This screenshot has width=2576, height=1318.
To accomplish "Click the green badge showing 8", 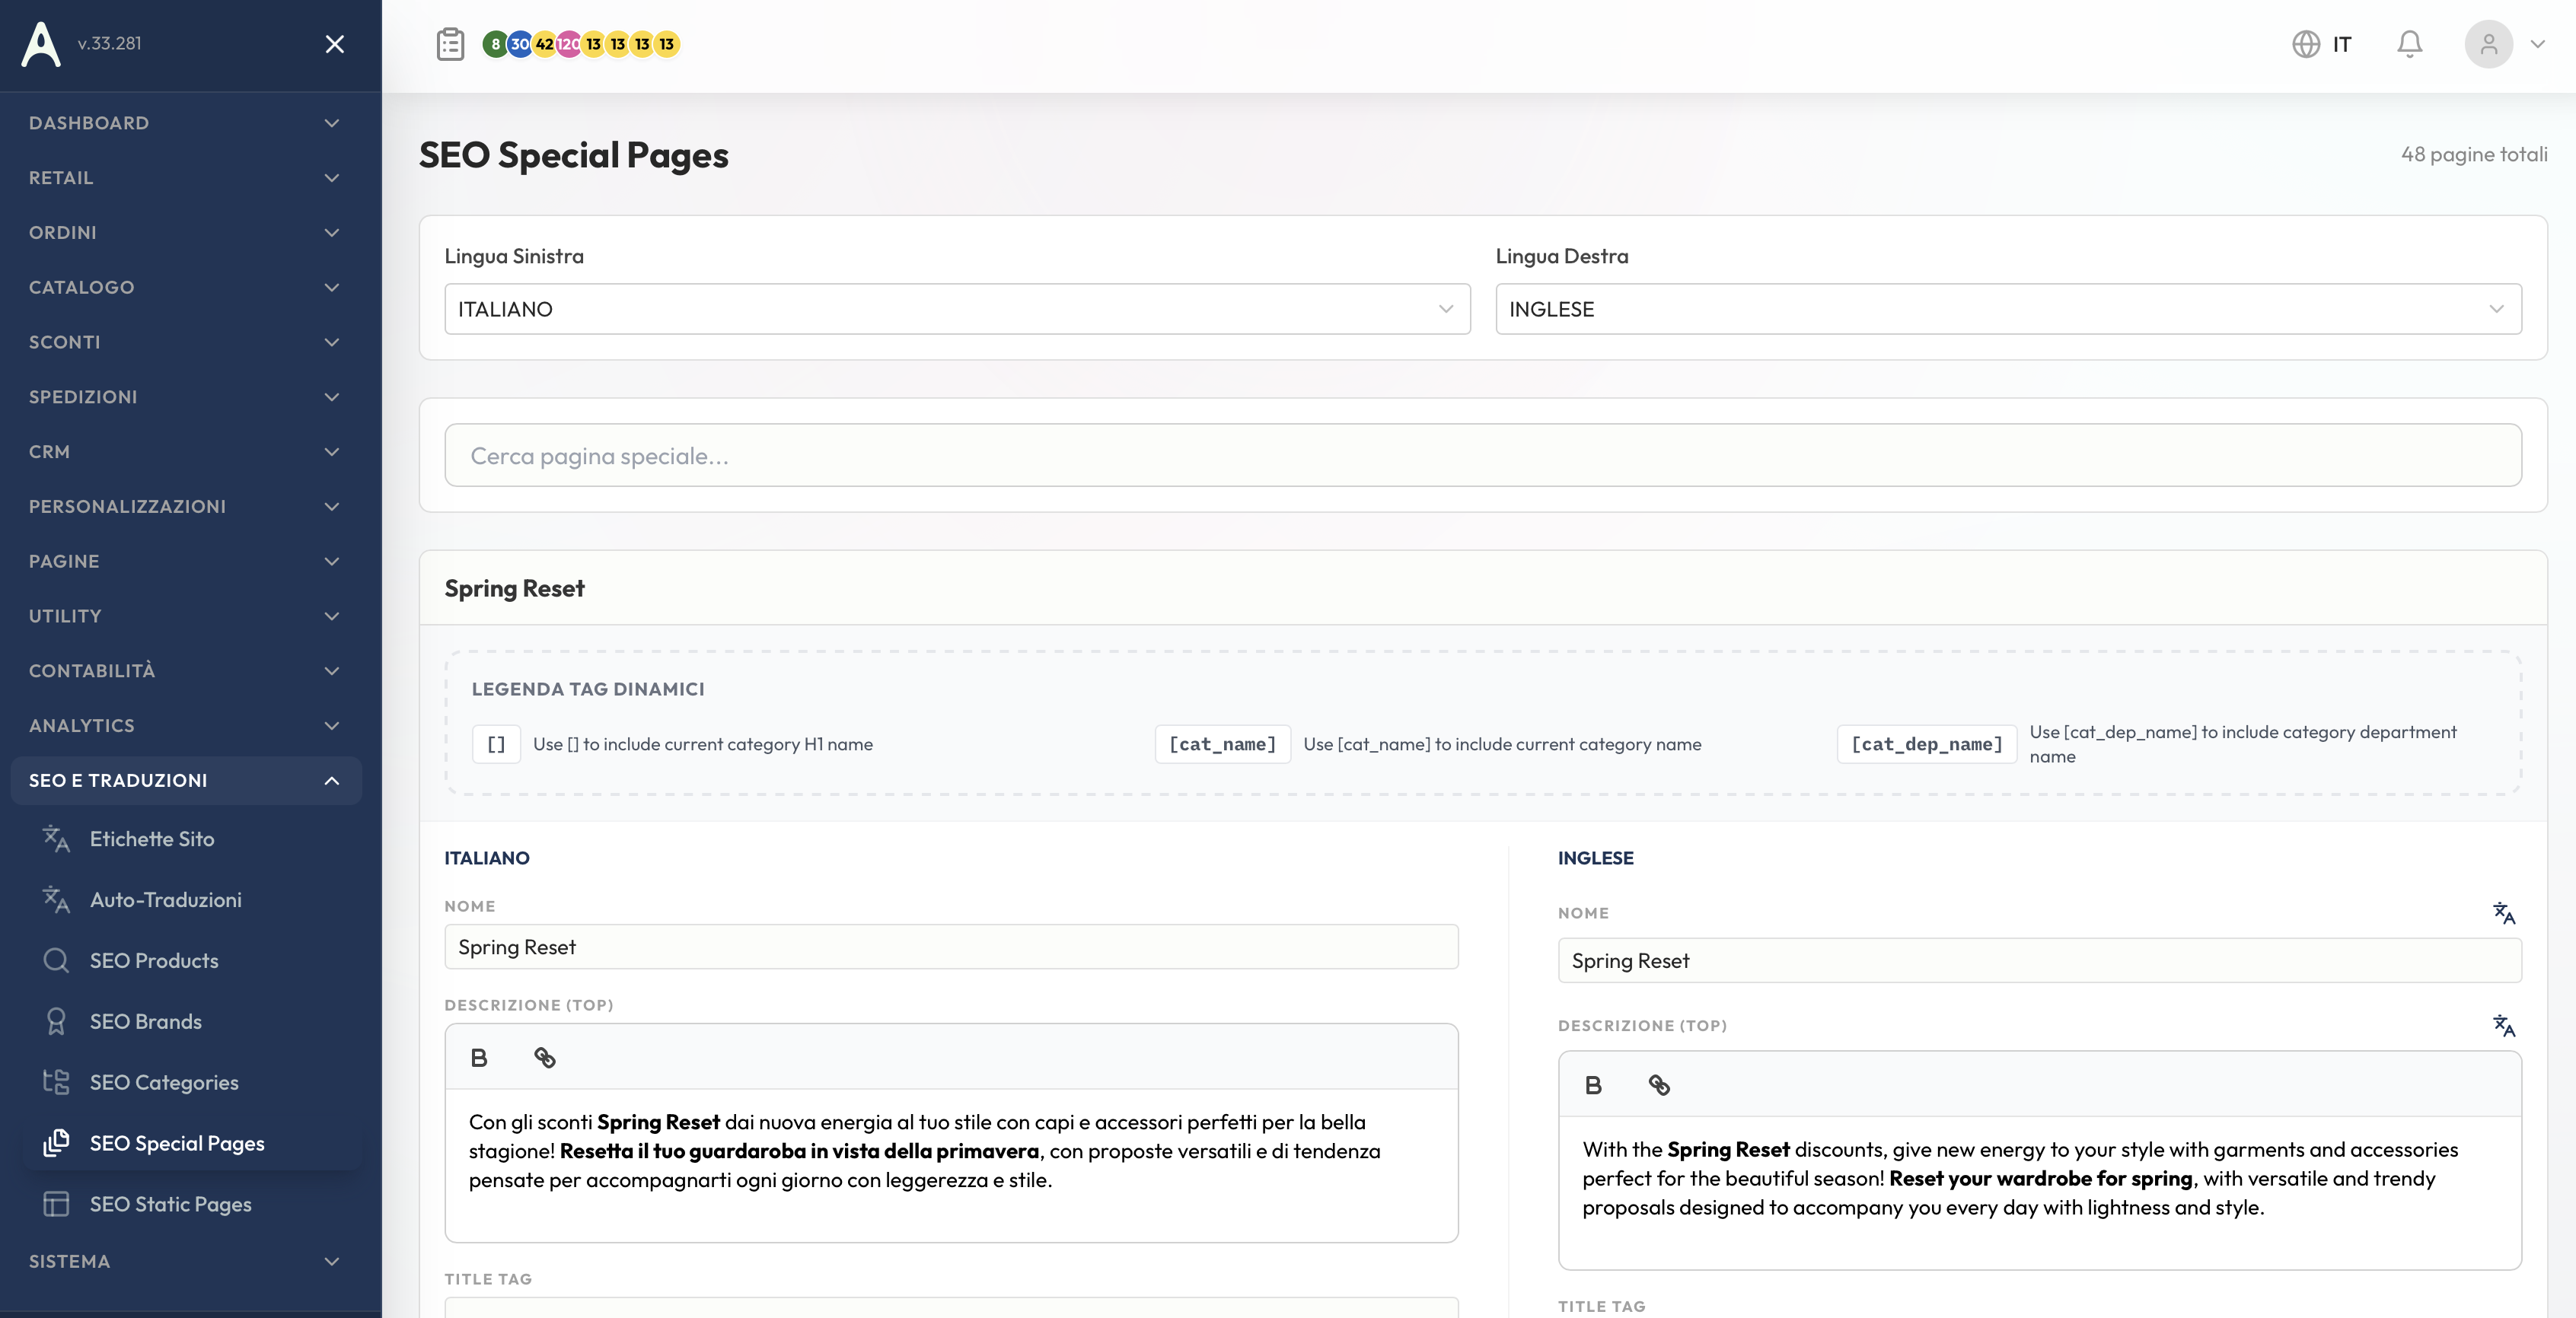I will pos(495,44).
